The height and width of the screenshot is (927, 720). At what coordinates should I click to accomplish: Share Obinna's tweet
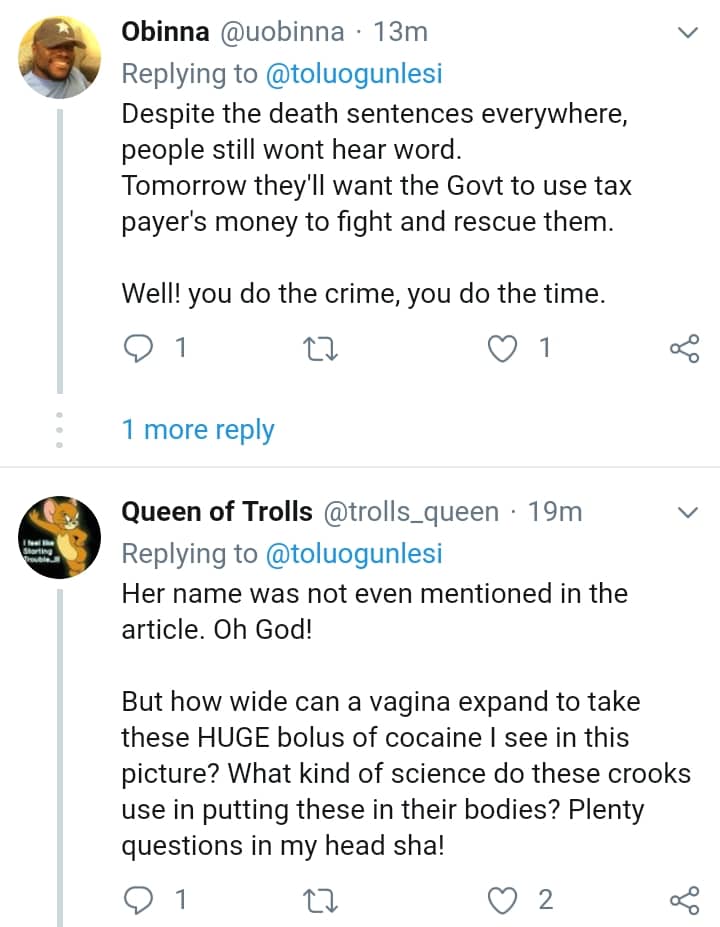685,348
